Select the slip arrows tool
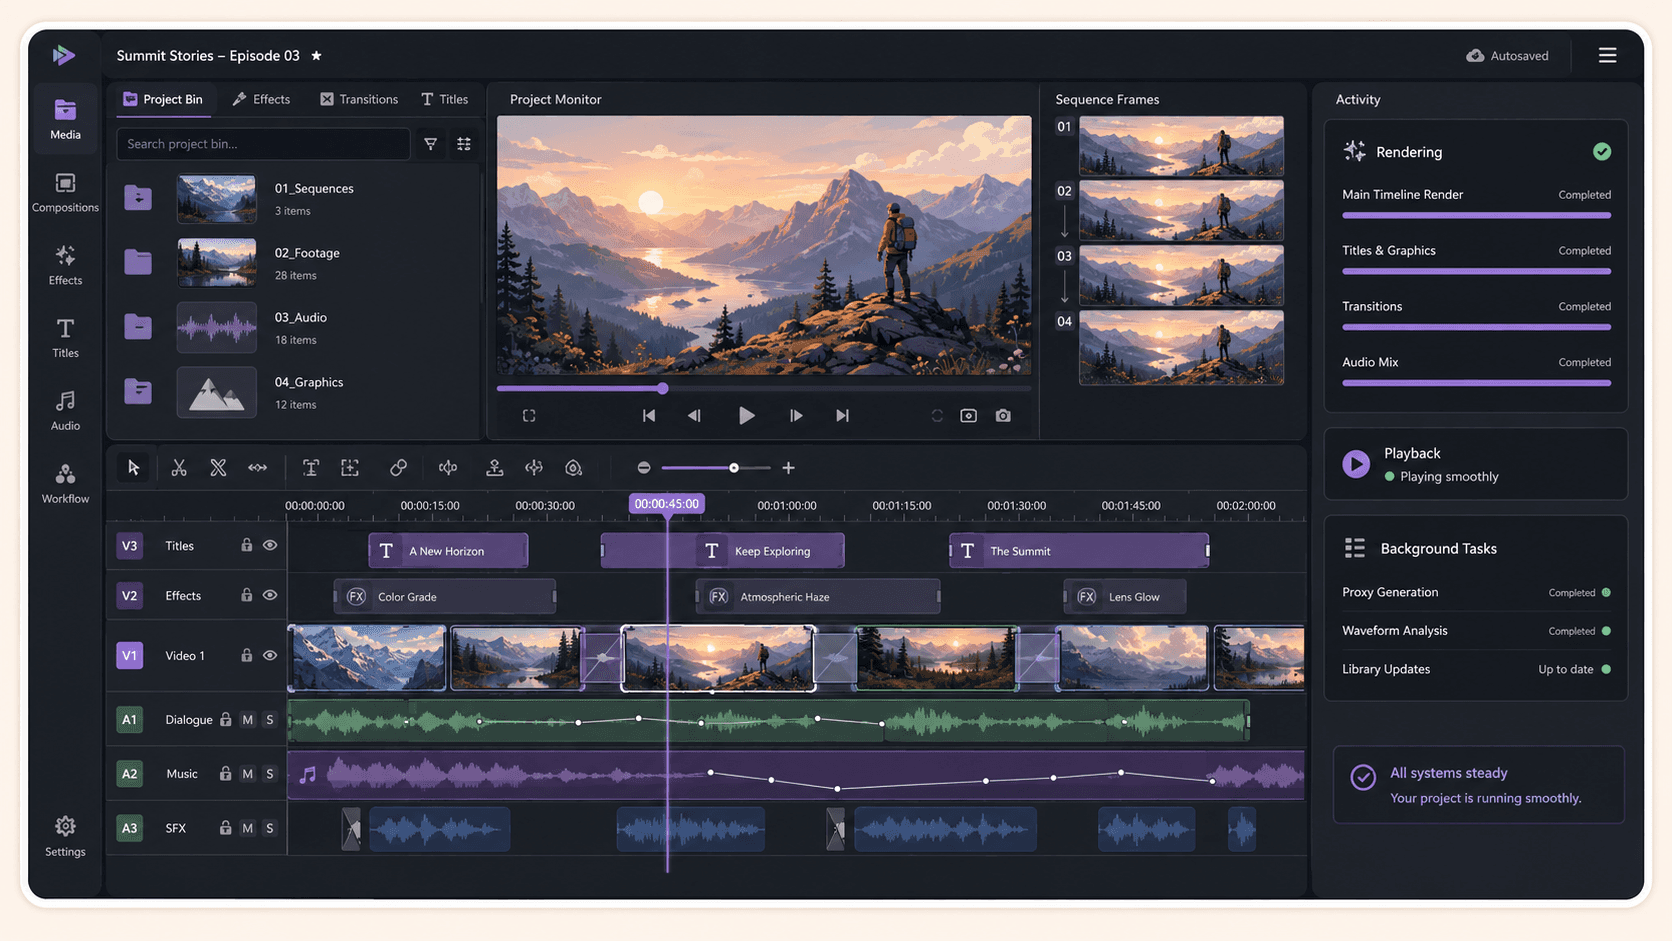Screen dimensions: 1672x941 tap(257, 468)
